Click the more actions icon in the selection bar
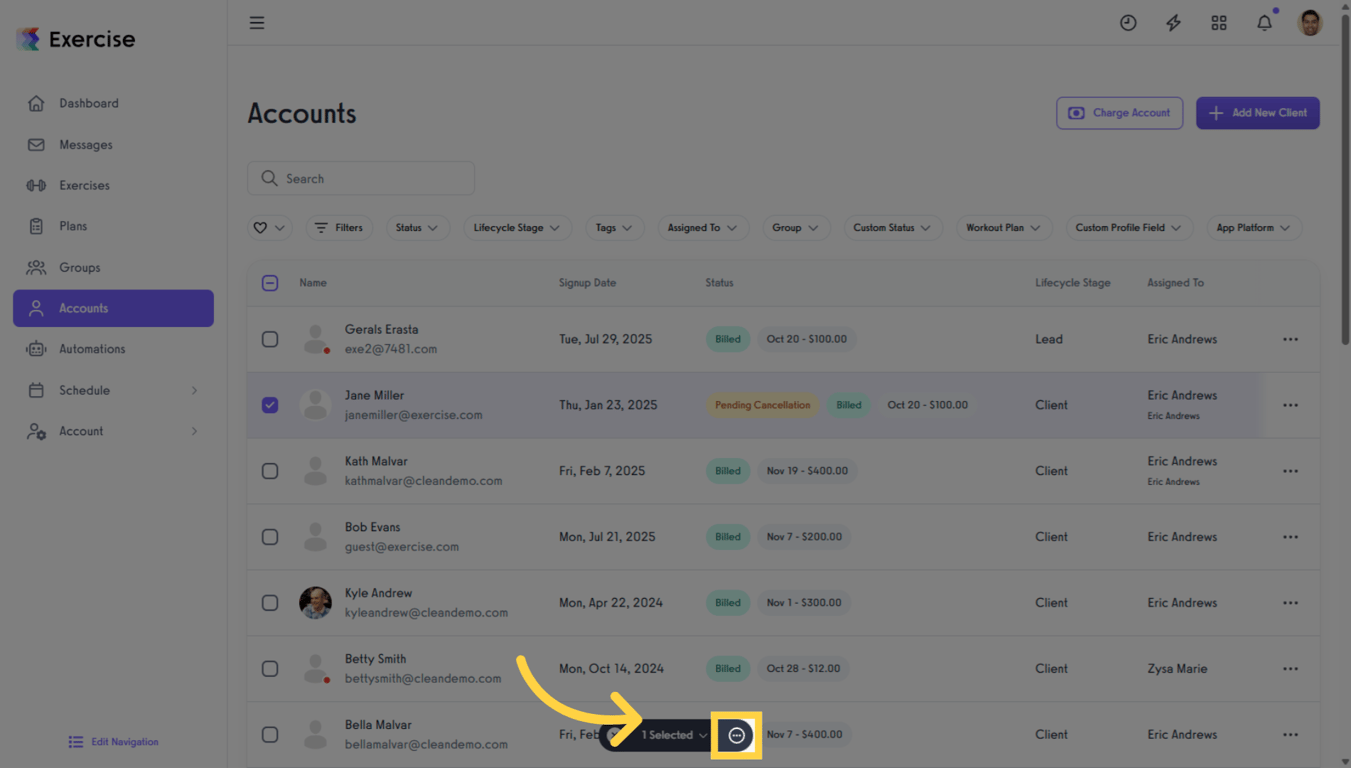The width and height of the screenshot is (1351, 768). tap(736, 735)
